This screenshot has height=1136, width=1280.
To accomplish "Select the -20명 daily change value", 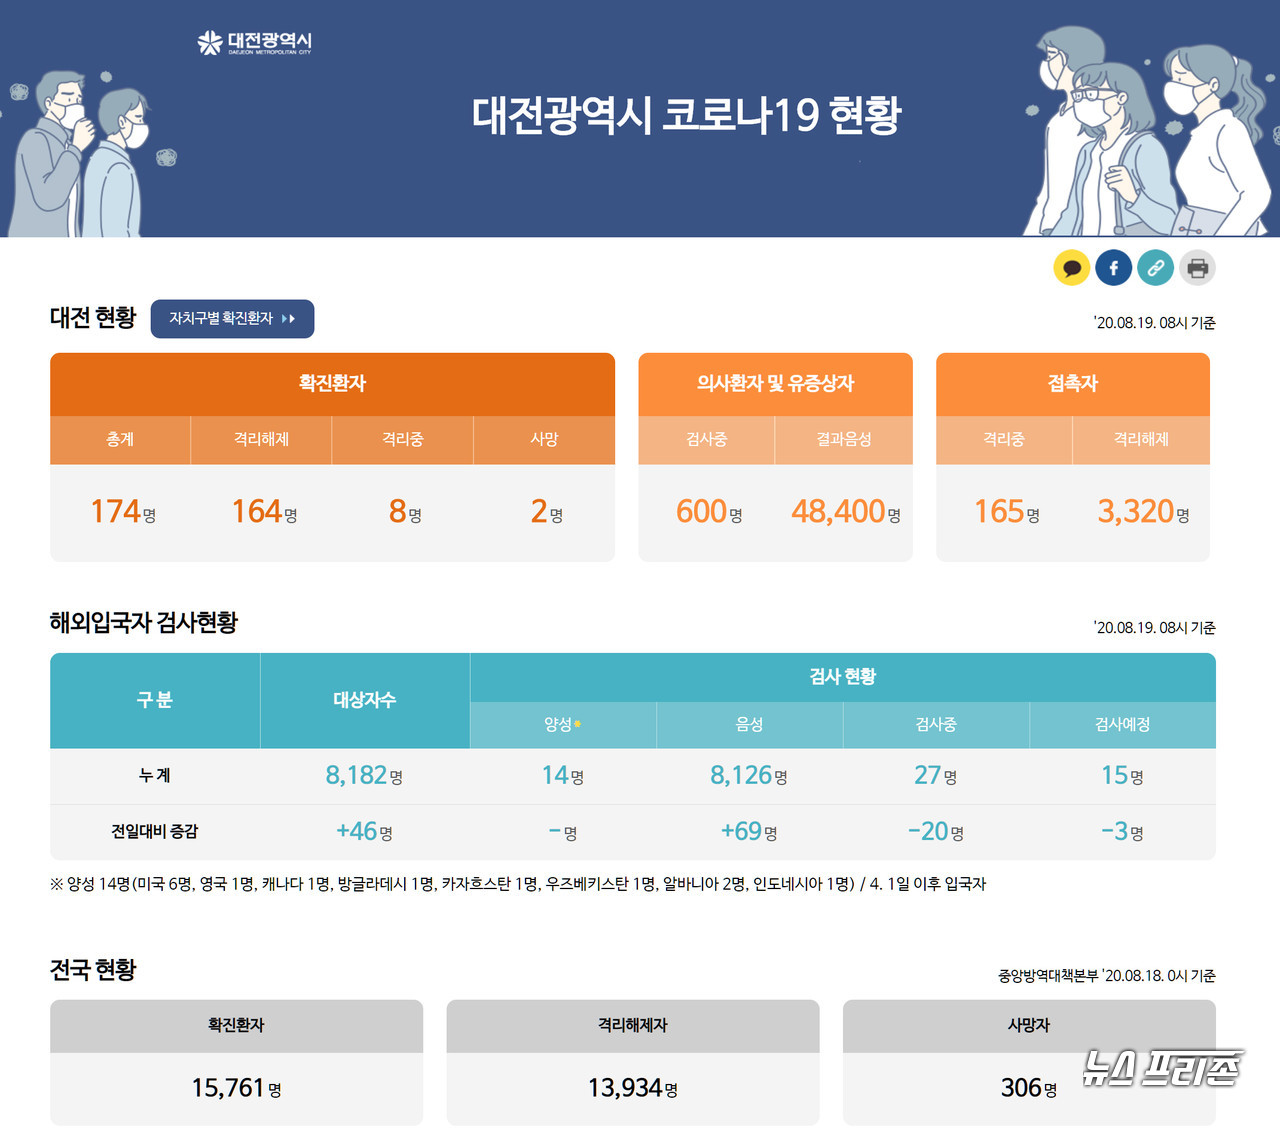I will pyautogui.click(x=936, y=832).
